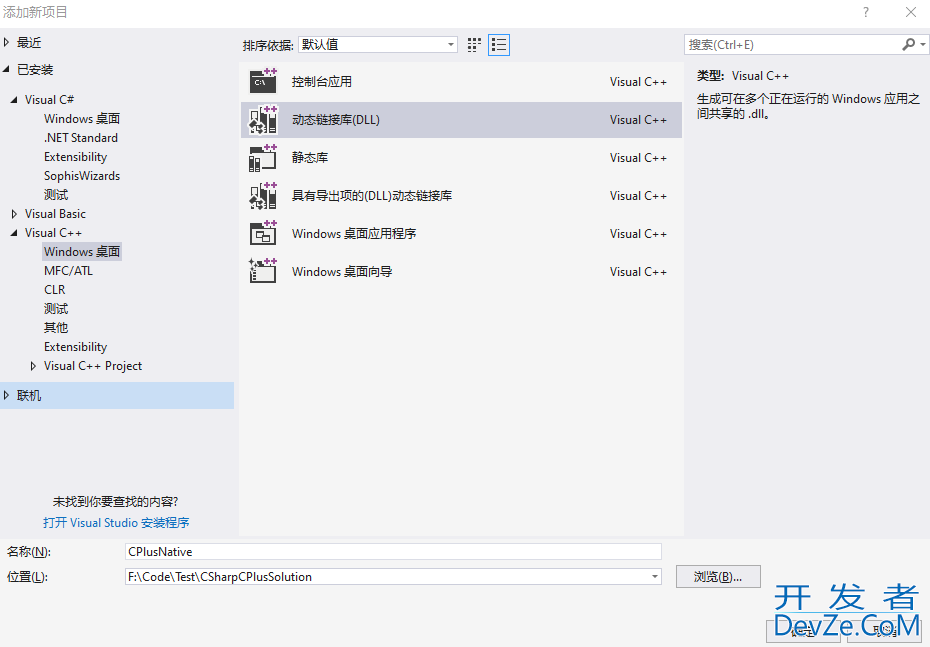Viewport: 930px width, 647px height.
Task: Collapse the 已安装 section
Action: pyautogui.click(x=7, y=69)
